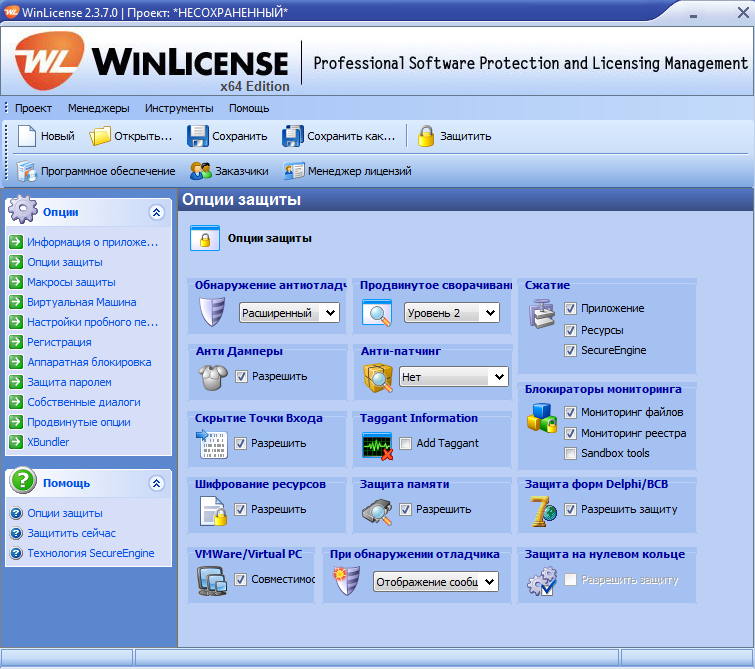Image resolution: width=755 pixels, height=669 pixels.
Task: Open the Программное обеспечение software manager
Action: (x=27, y=171)
